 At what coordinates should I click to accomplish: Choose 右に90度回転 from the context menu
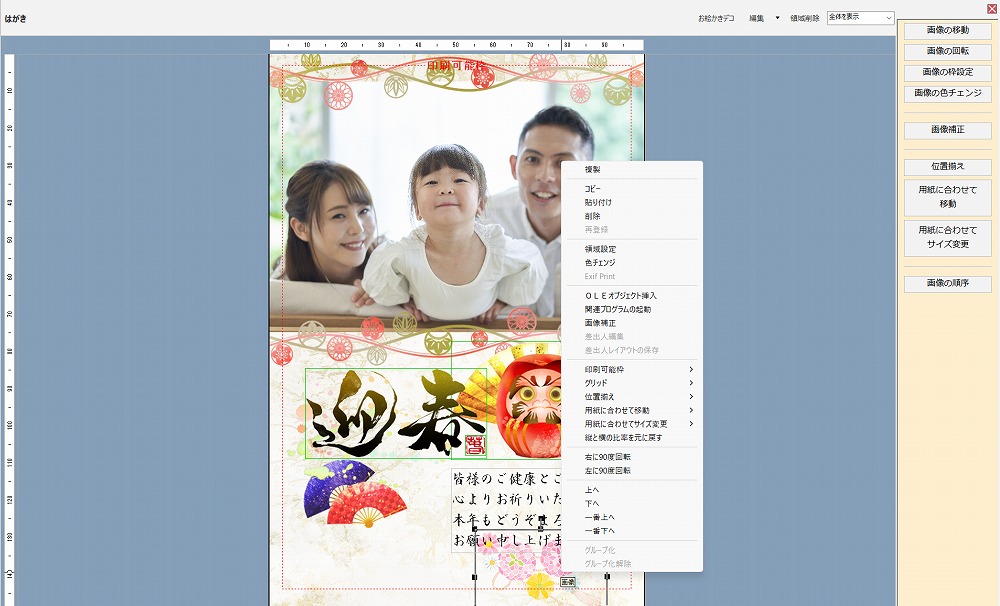[x=608, y=457]
